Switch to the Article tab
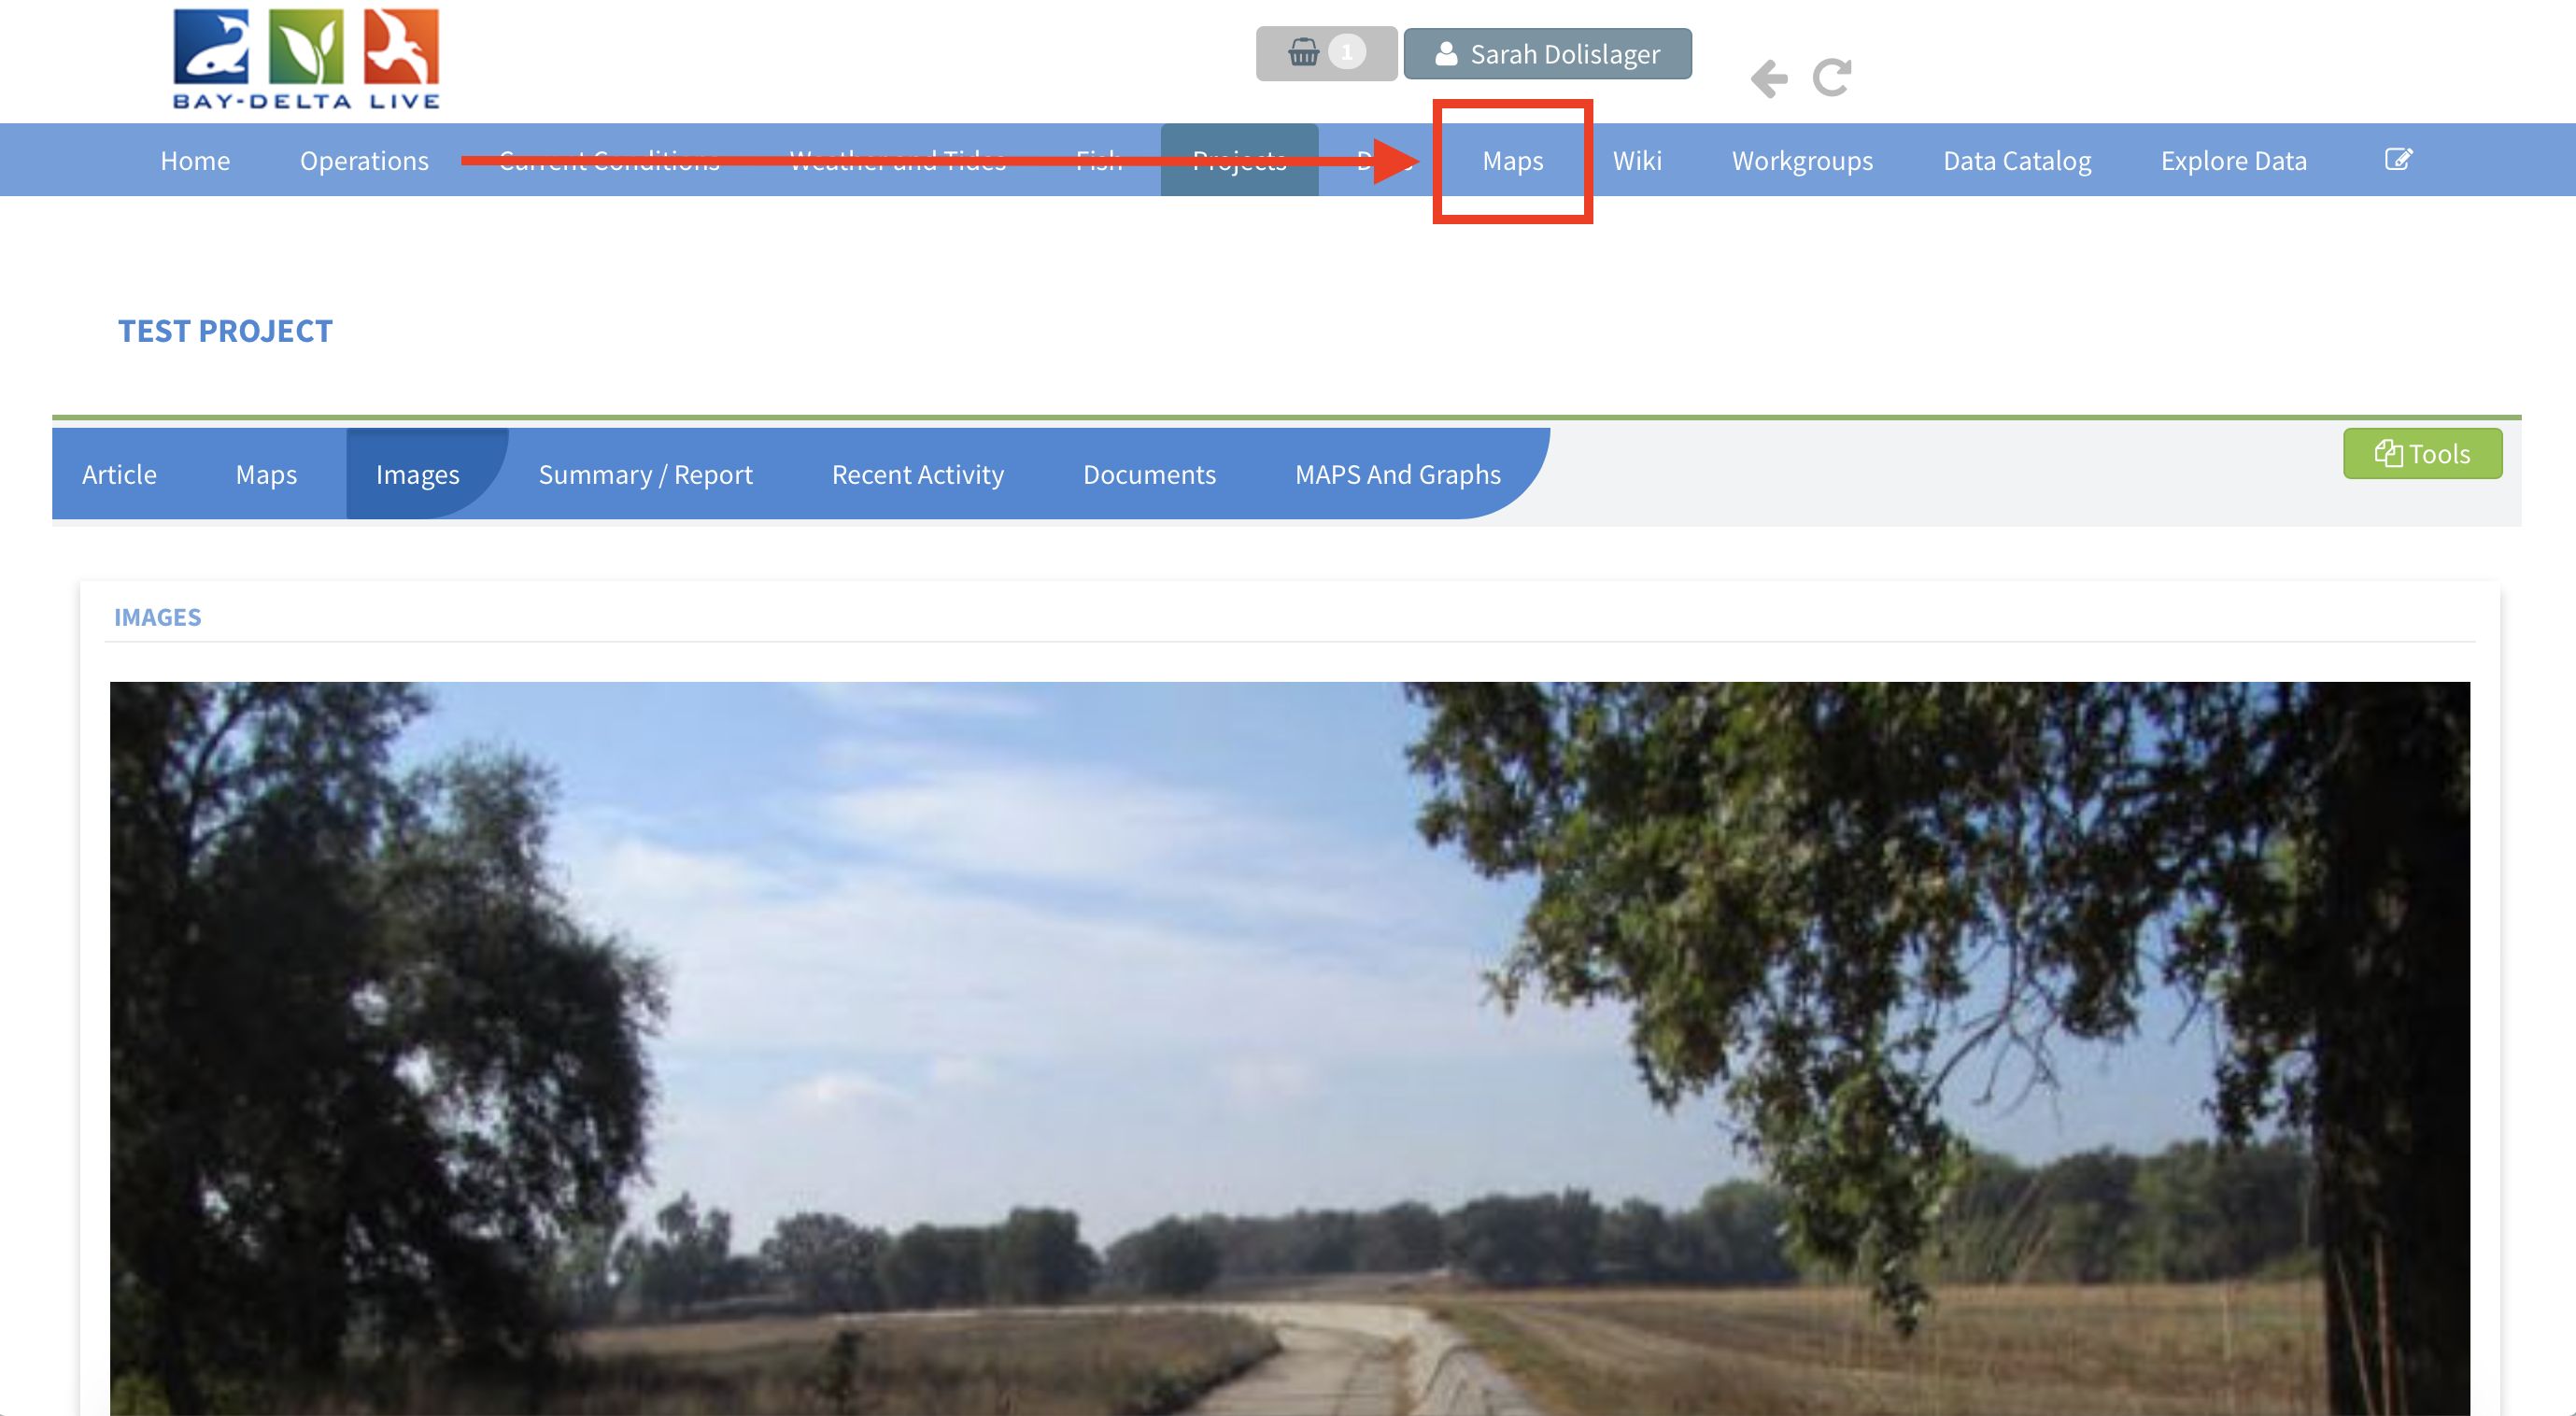2576x1416 pixels. click(x=119, y=474)
